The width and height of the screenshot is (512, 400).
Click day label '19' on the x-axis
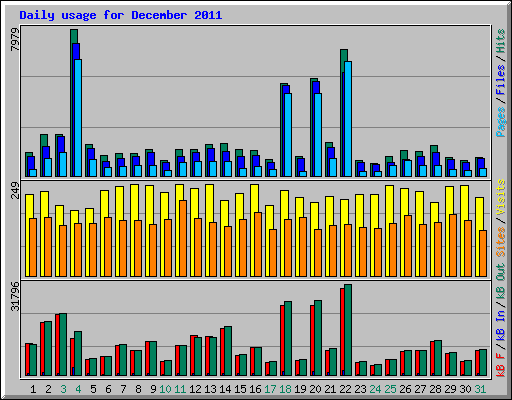pyautogui.click(x=300, y=389)
